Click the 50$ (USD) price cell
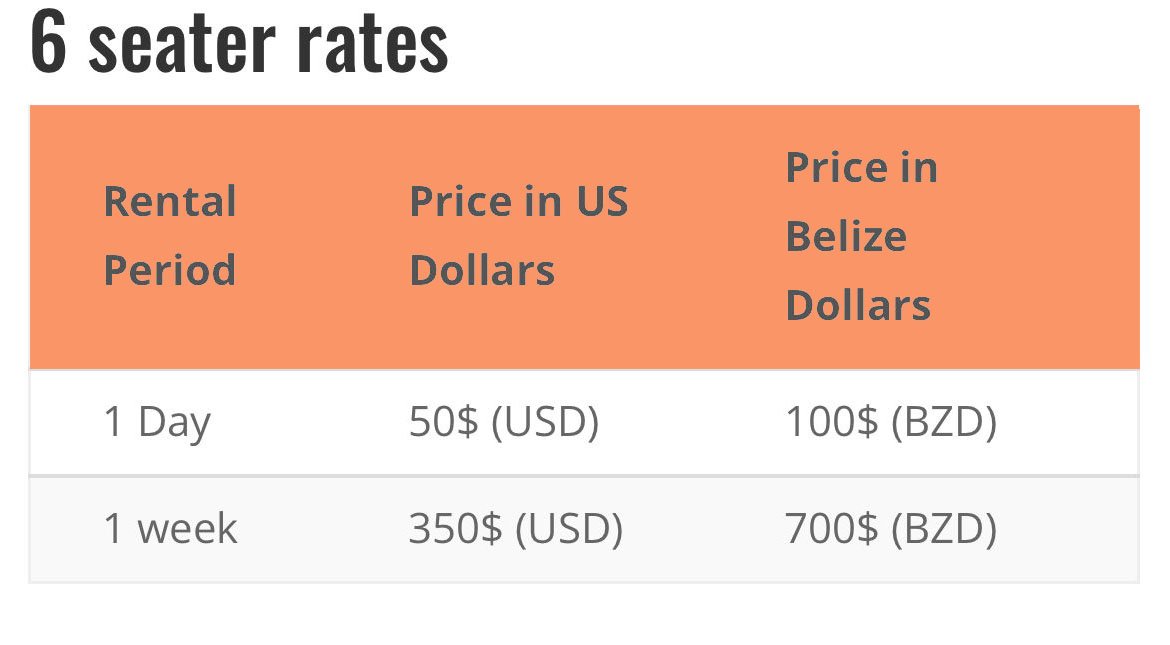The height and width of the screenshot is (645, 1170). 503,423
